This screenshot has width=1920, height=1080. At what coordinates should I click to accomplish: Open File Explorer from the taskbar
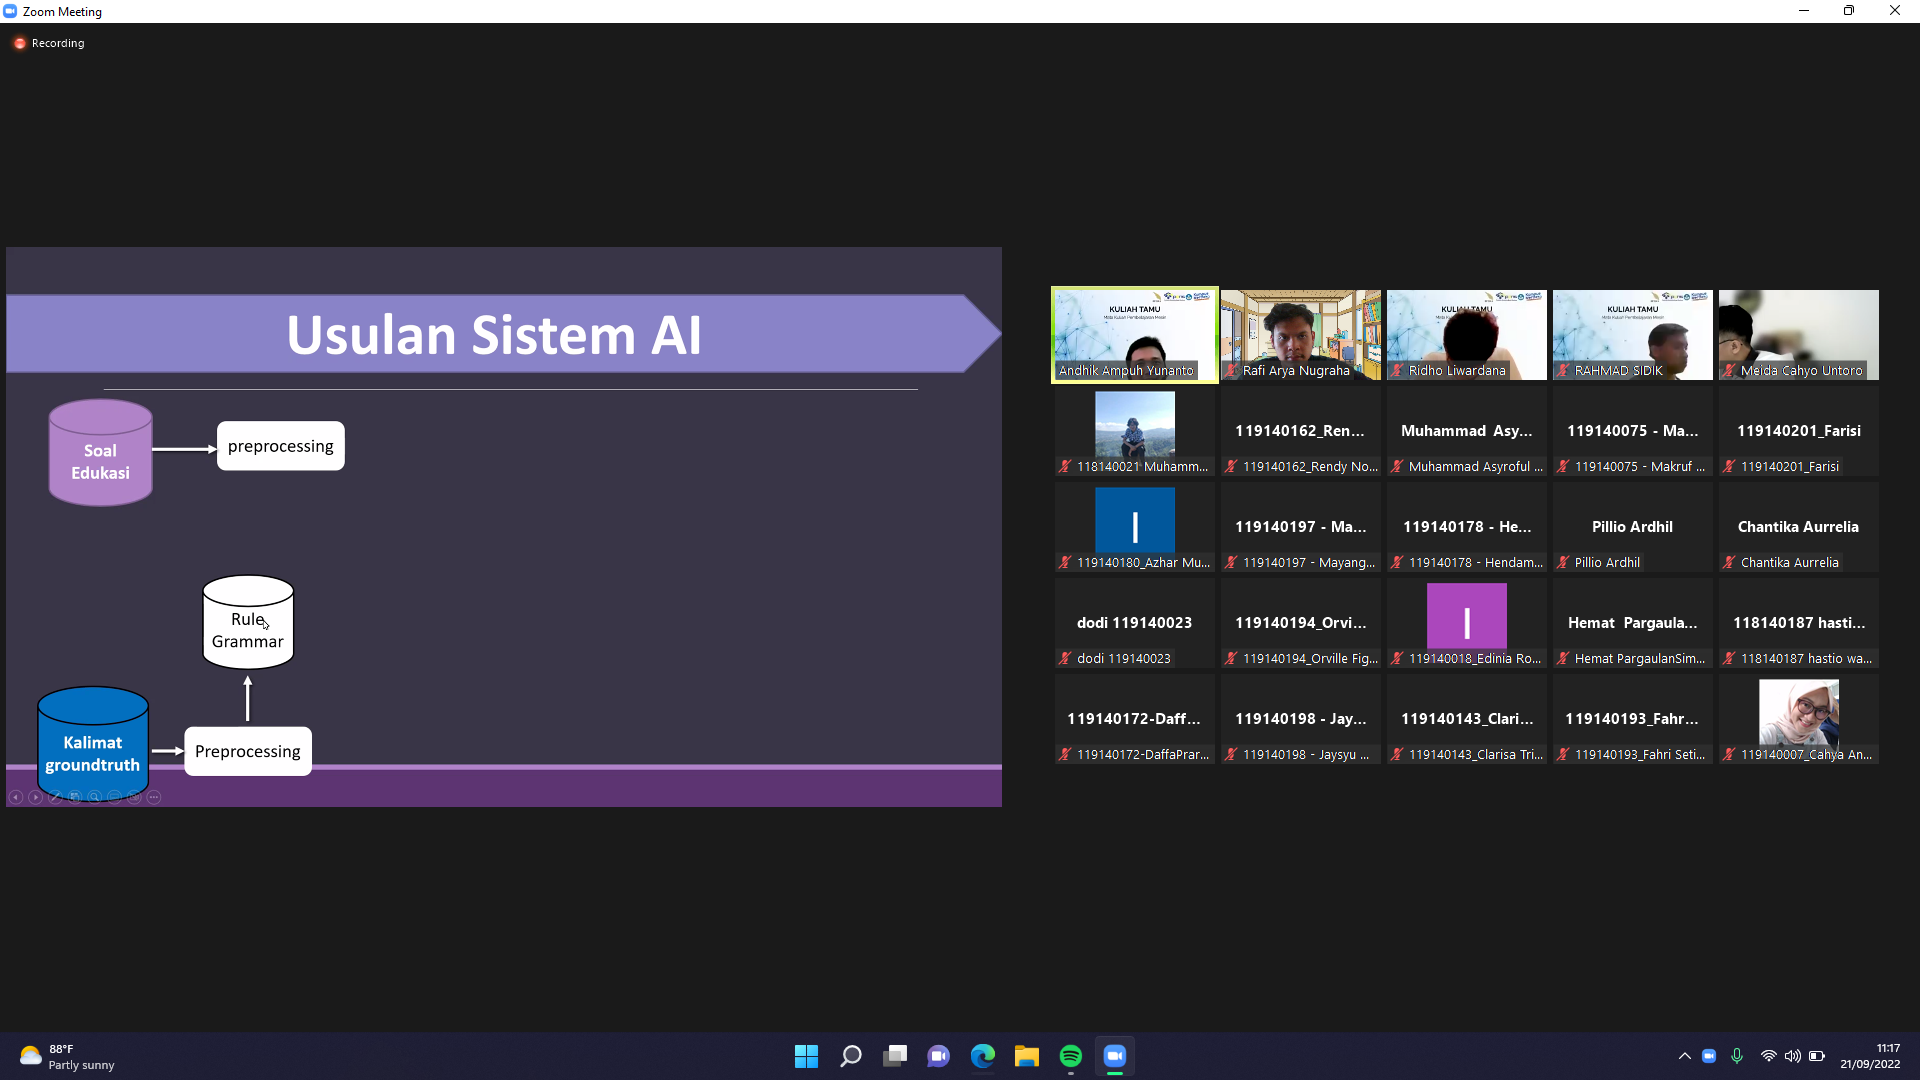[x=1026, y=1056]
